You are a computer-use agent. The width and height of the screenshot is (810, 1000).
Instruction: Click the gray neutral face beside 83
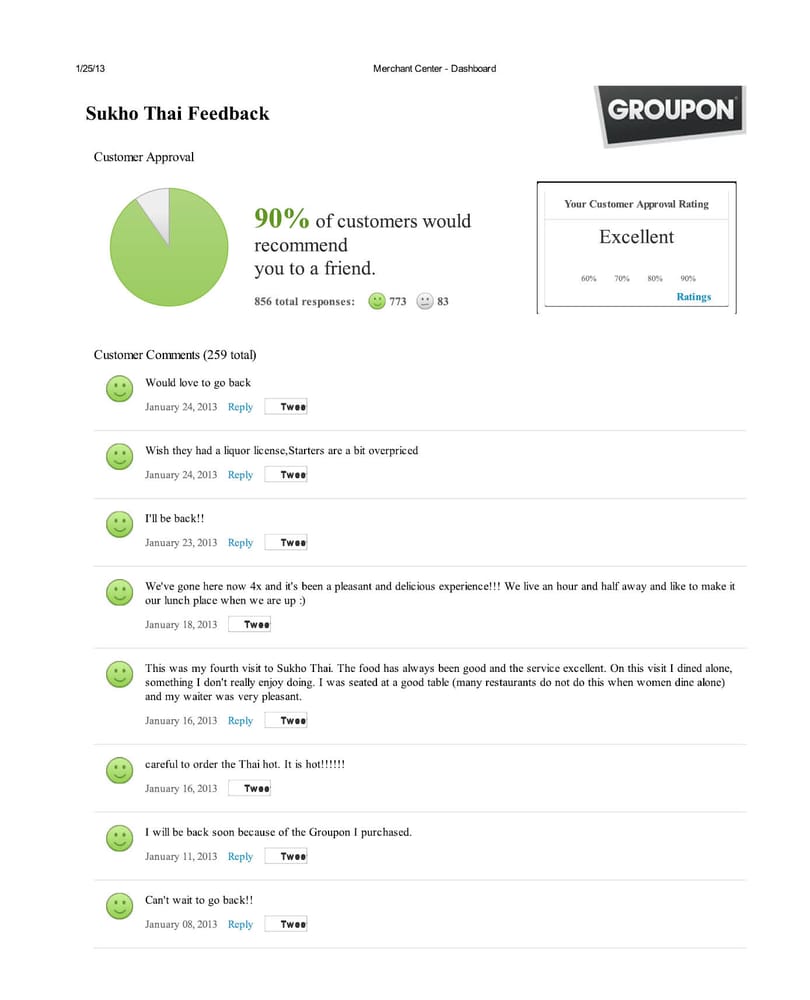[x=425, y=301]
